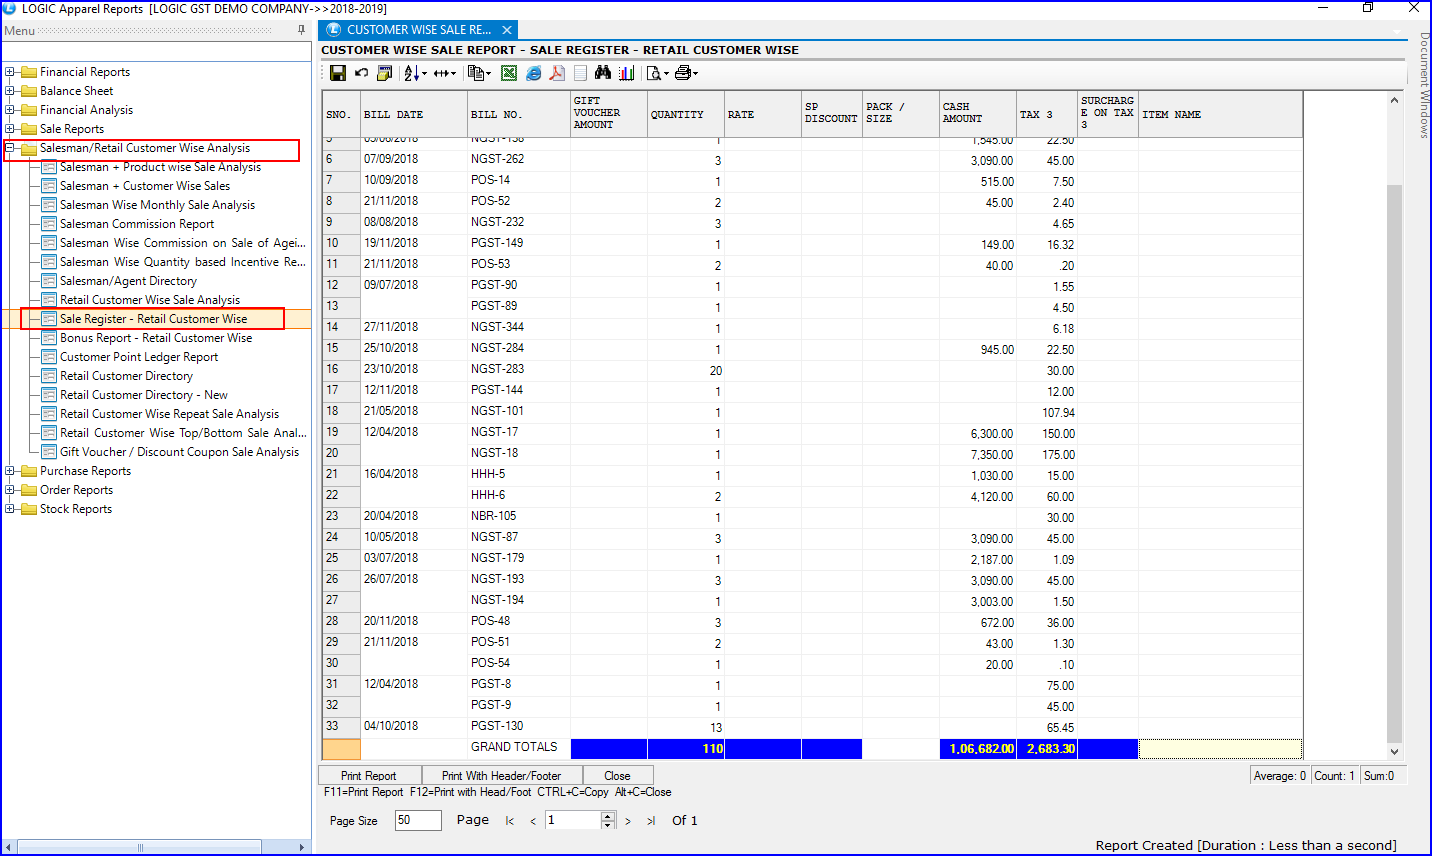Export the report to Excel
The image size is (1432, 856).
pyautogui.click(x=509, y=73)
